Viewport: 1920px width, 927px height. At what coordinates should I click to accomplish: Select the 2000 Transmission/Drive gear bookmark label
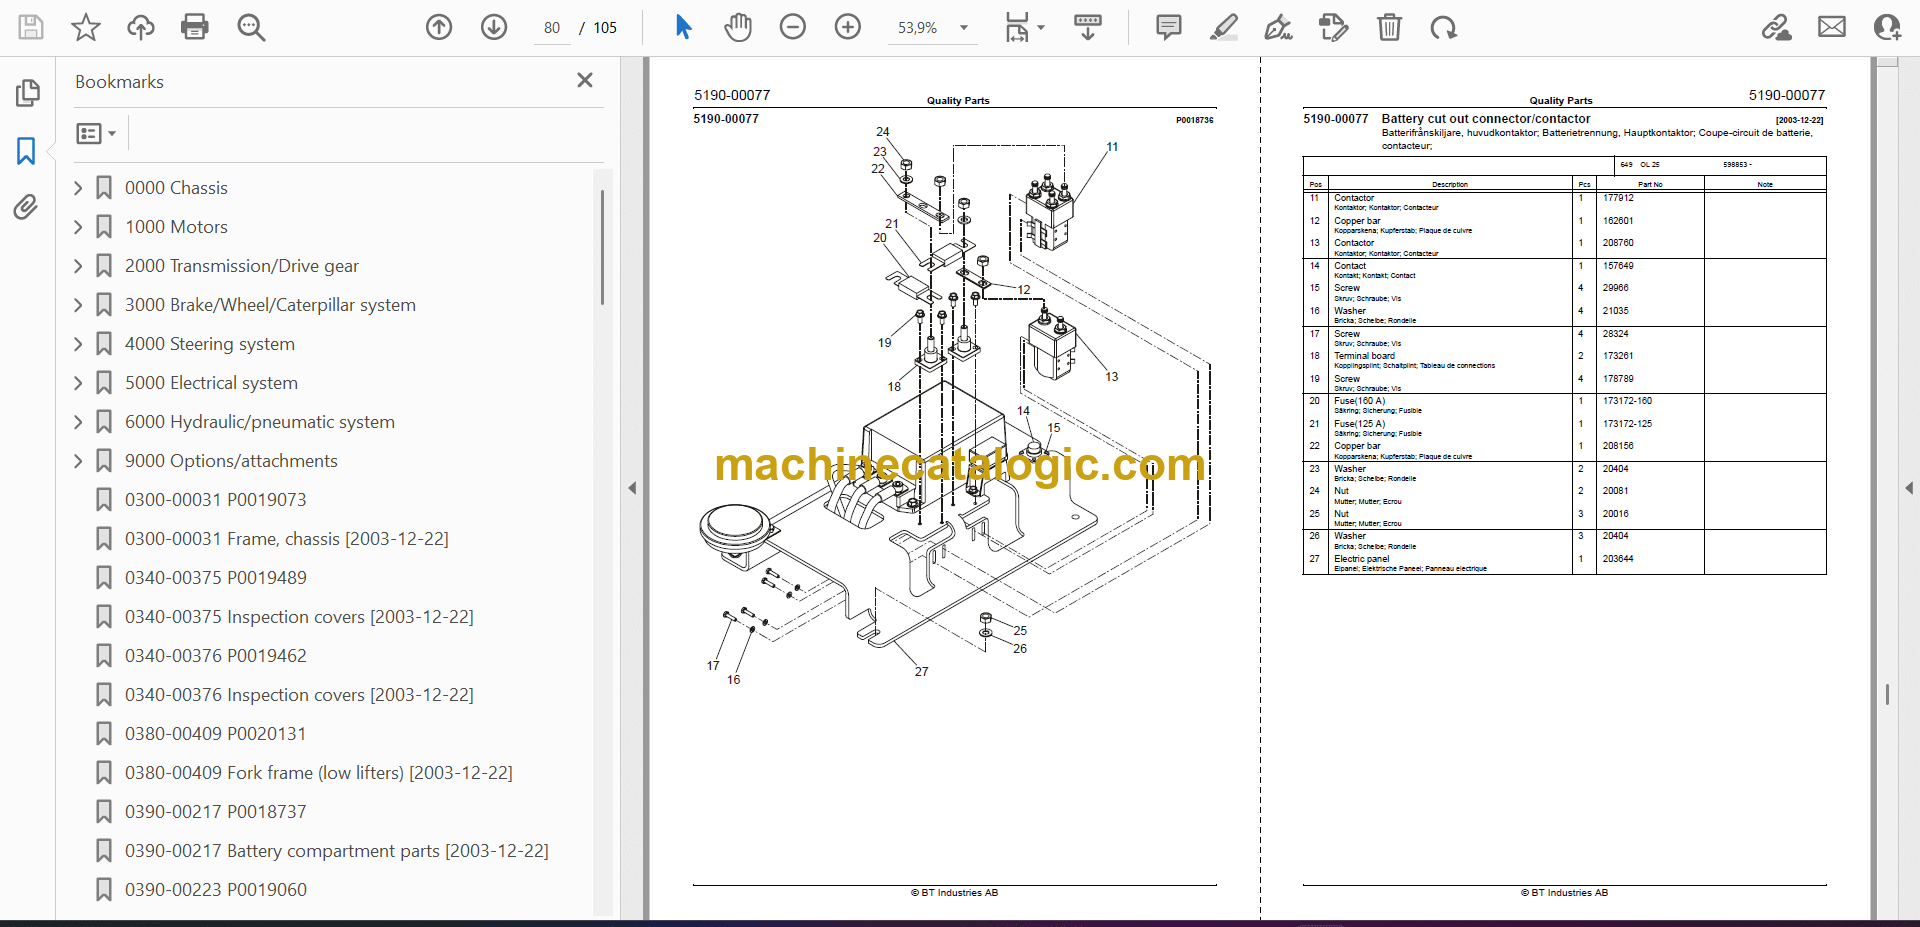[242, 266]
